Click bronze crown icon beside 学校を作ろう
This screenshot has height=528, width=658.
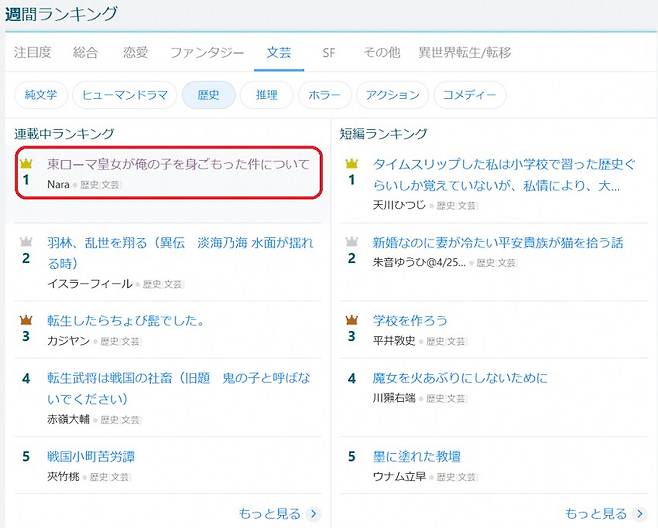click(x=351, y=319)
